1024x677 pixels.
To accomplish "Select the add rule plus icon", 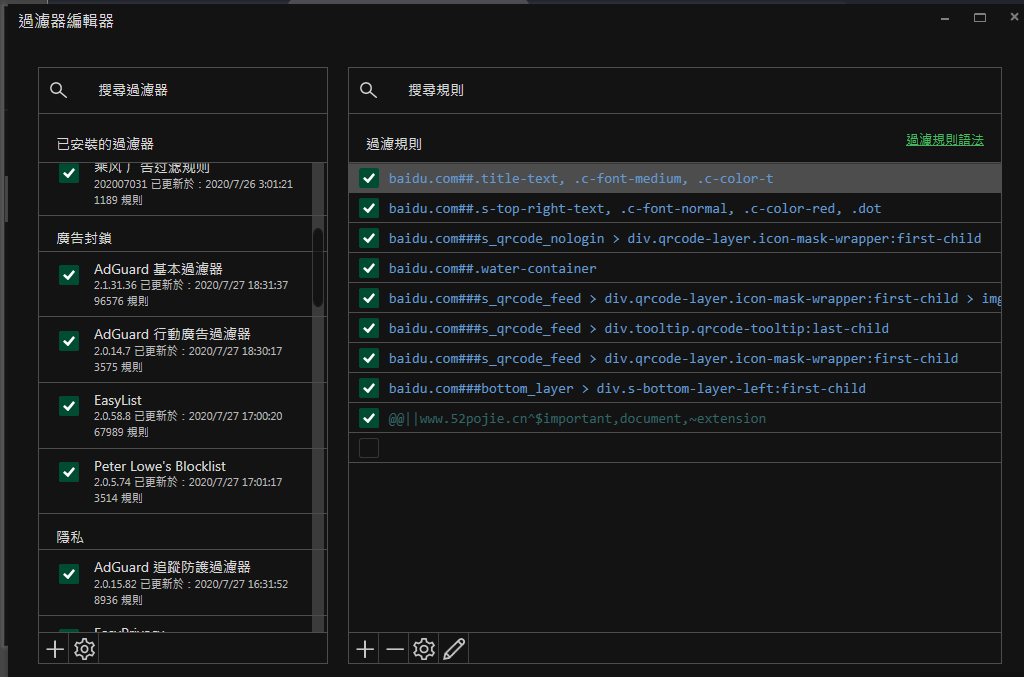I will click(x=364, y=649).
